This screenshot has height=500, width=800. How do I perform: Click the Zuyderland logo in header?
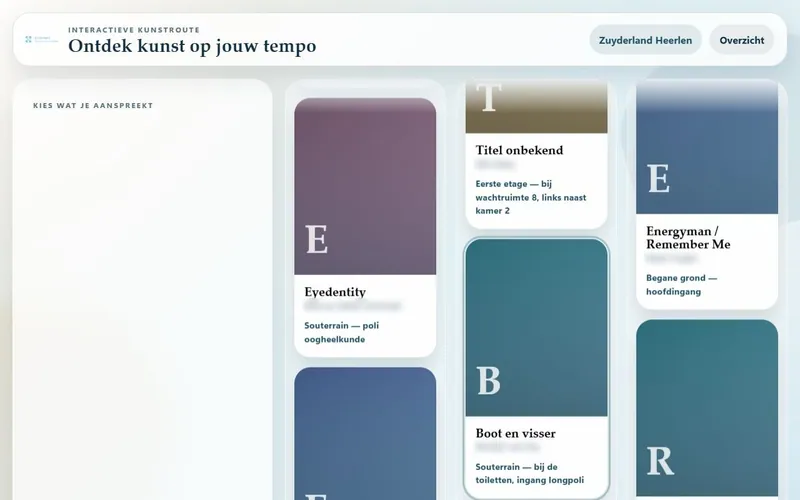click(41, 39)
